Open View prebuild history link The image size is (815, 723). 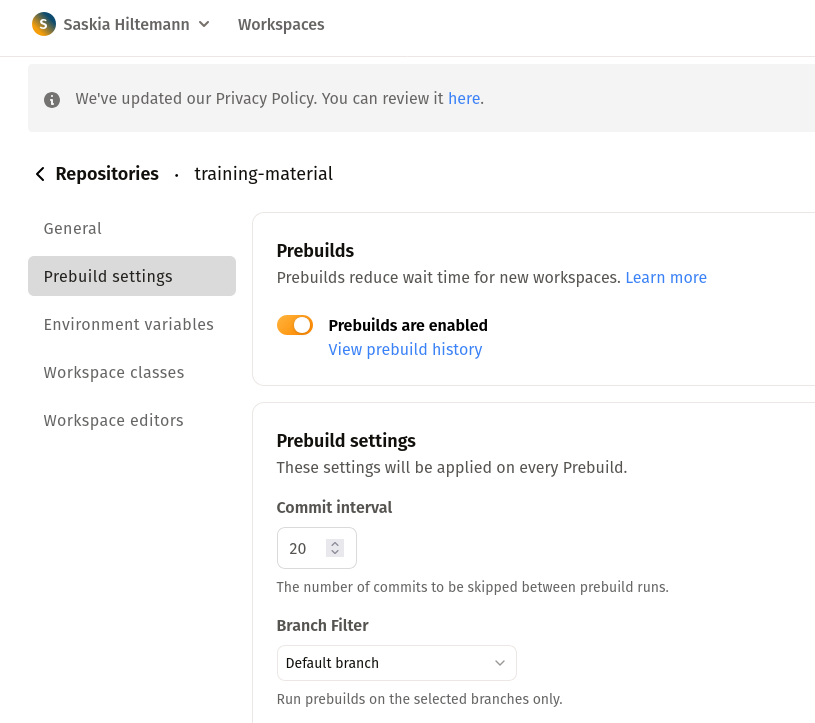click(x=405, y=349)
